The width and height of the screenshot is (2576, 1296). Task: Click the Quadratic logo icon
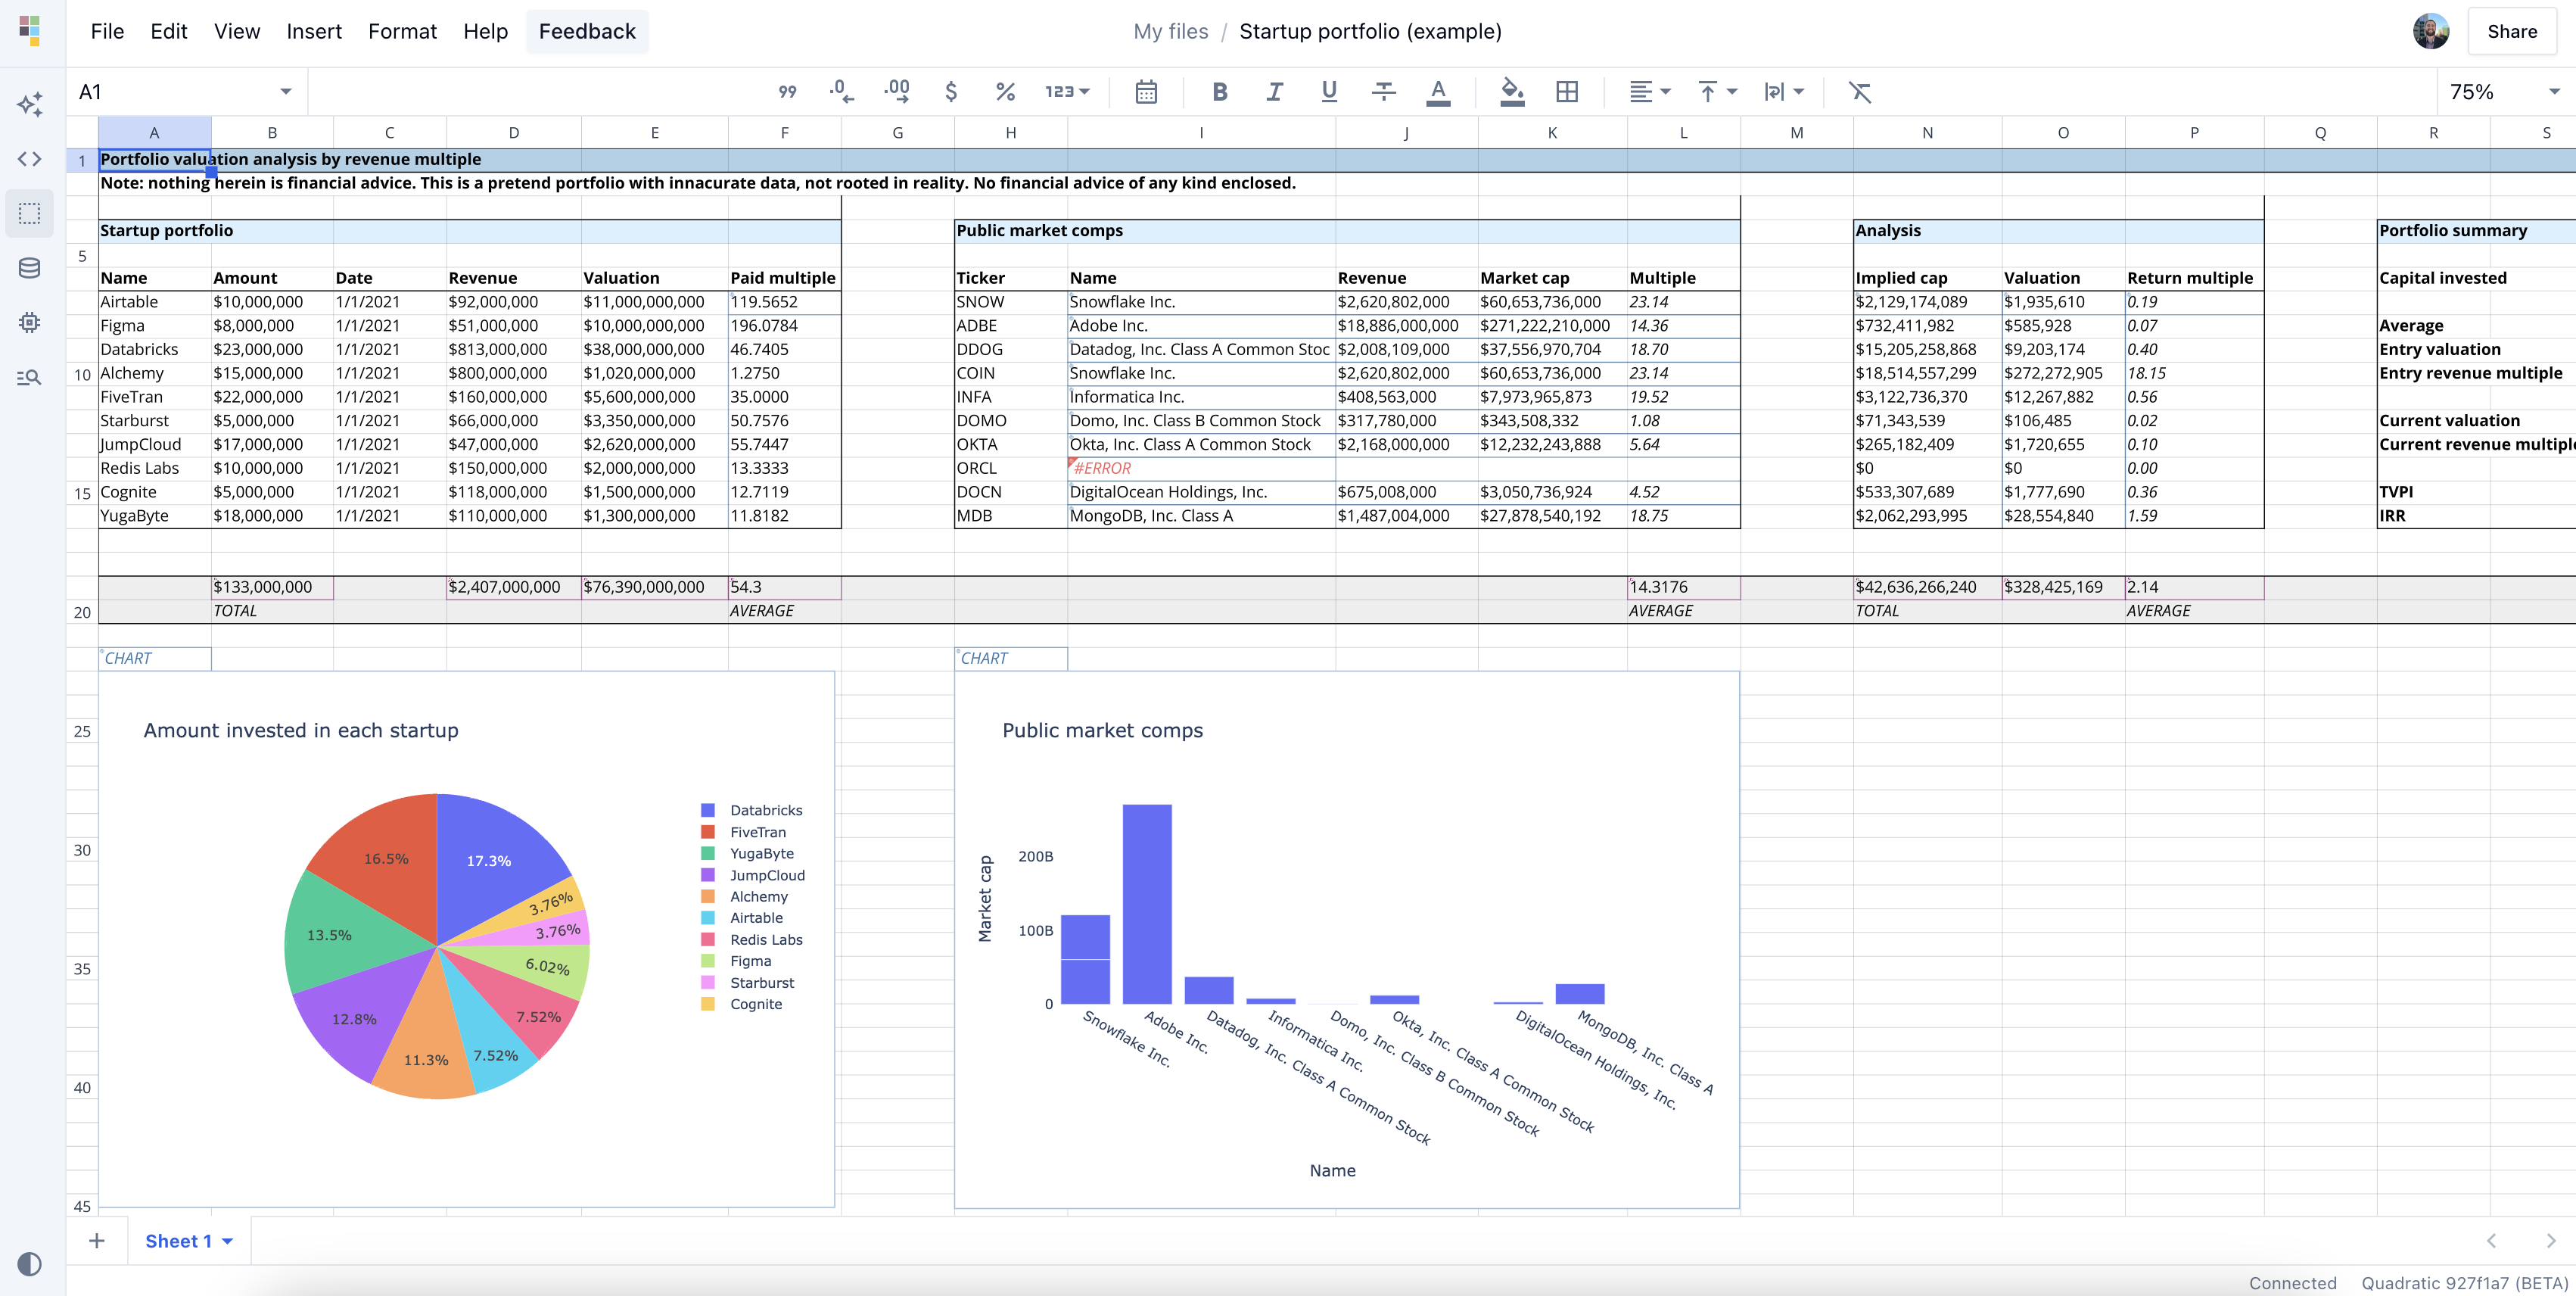click(30, 31)
